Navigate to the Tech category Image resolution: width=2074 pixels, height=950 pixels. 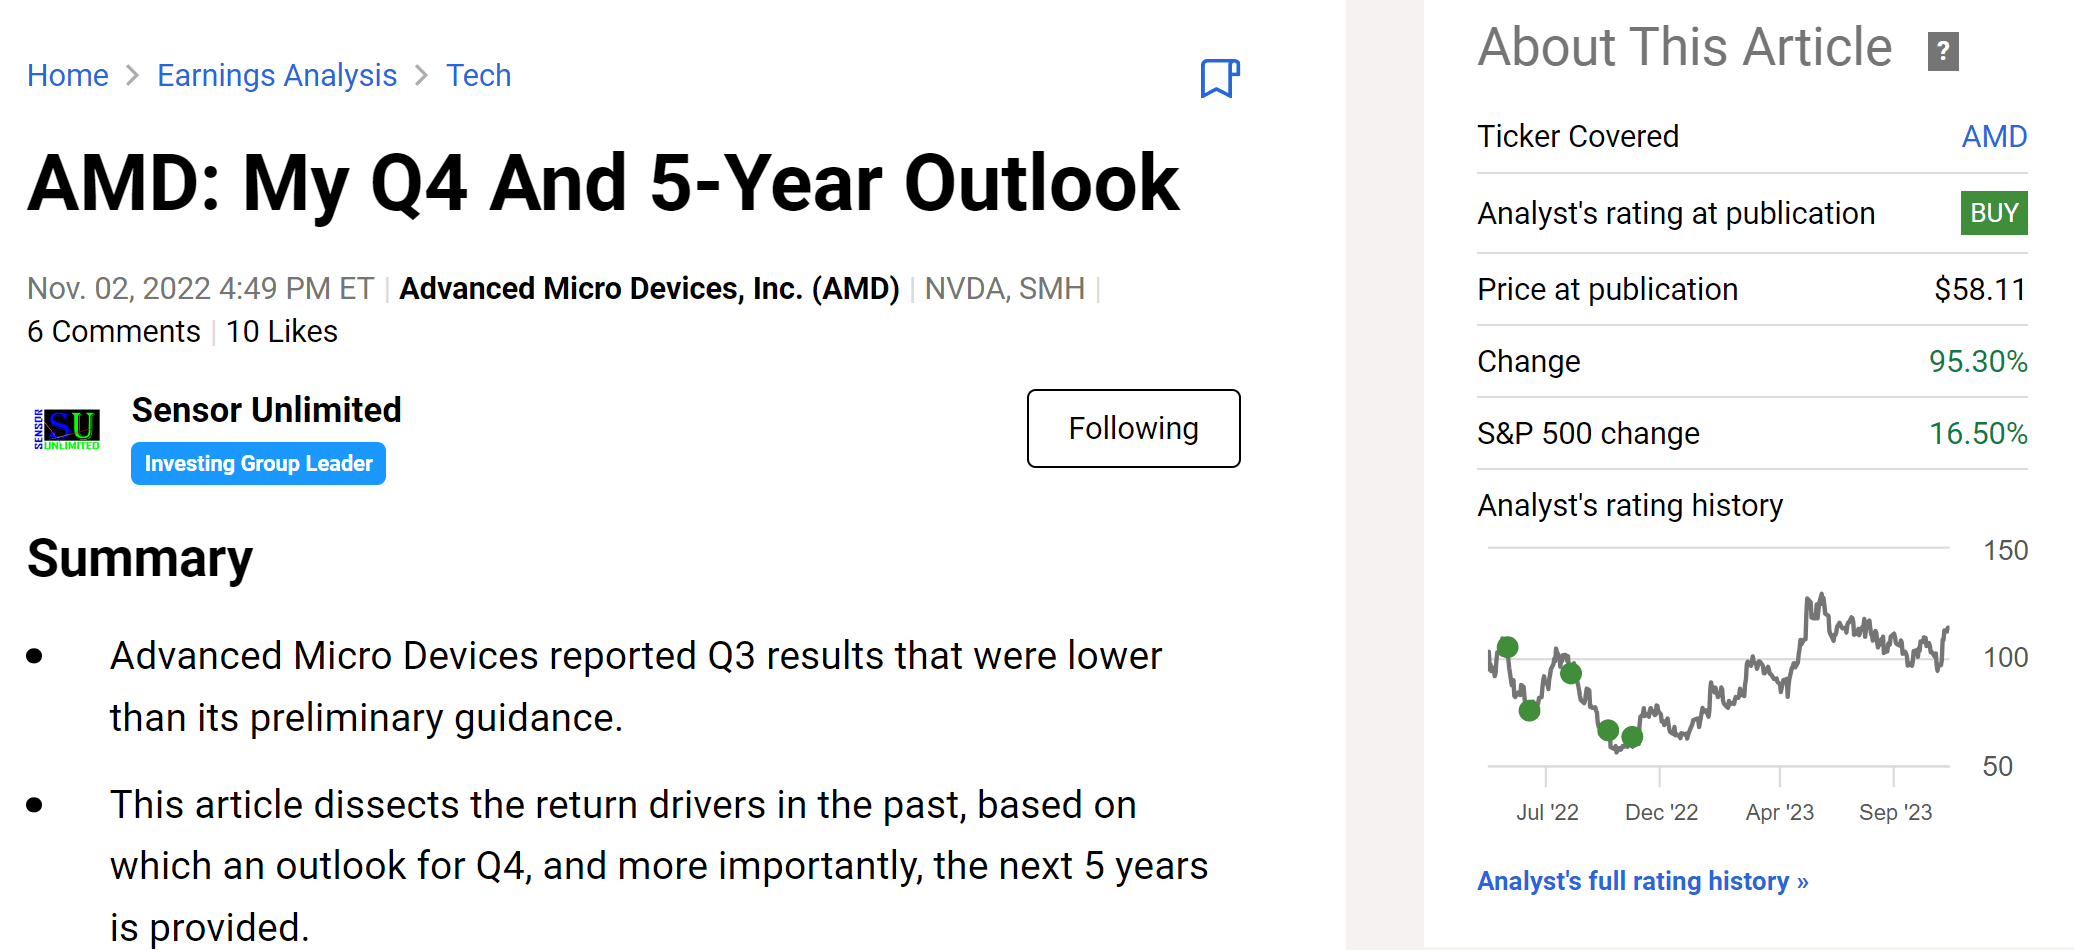point(478,75)
